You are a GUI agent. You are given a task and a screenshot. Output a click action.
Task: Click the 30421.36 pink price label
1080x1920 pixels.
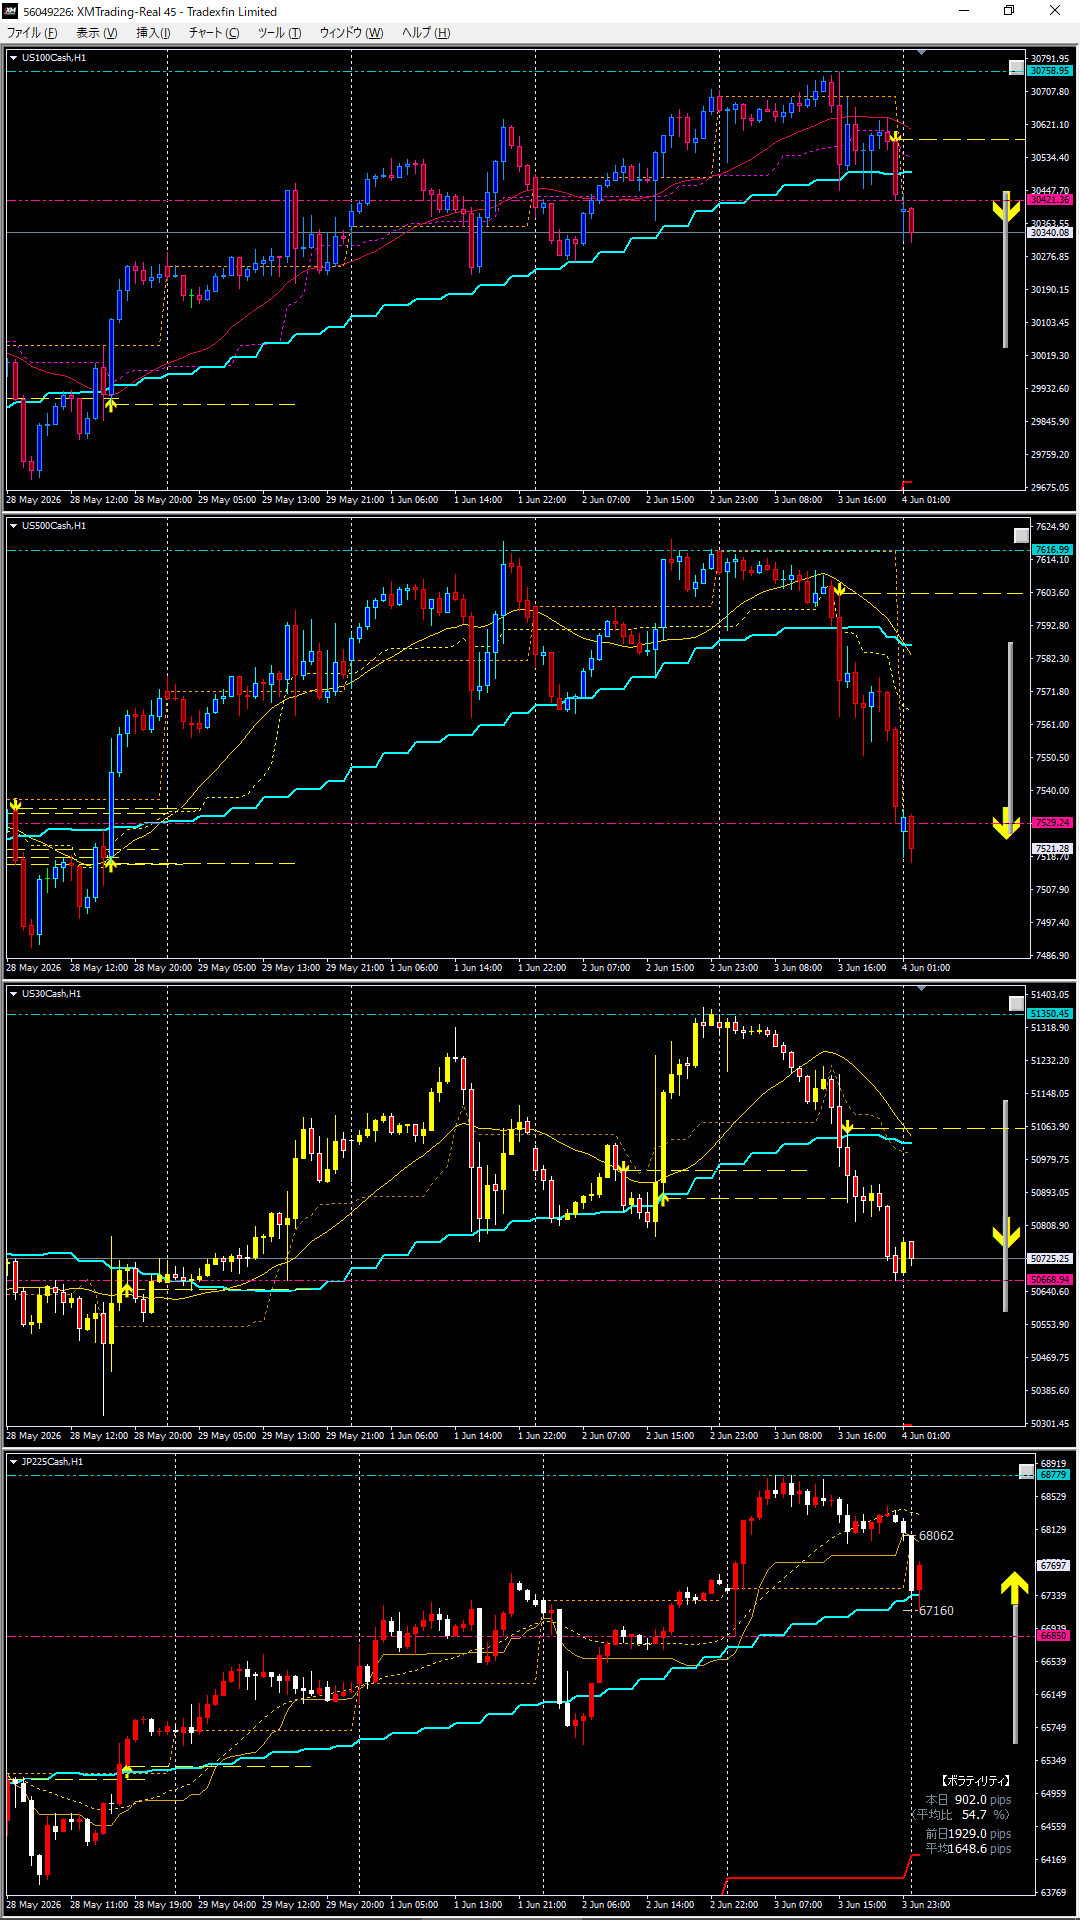coord(1050,200)
